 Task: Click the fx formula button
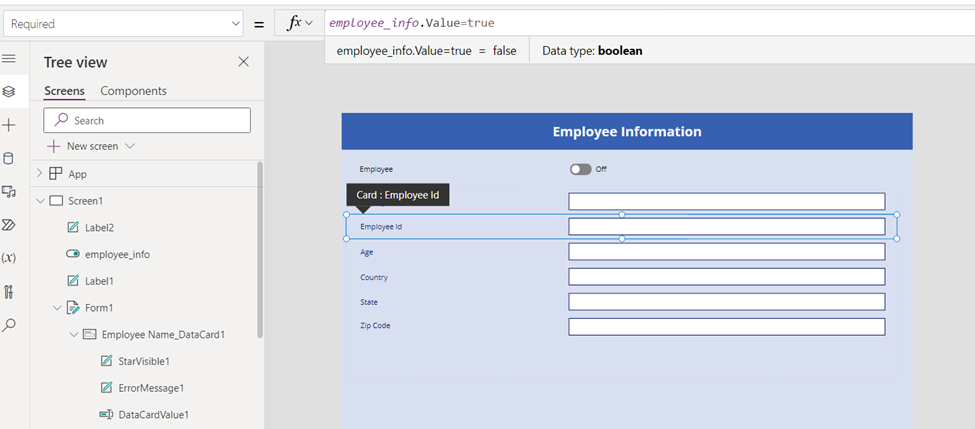point(299,23)
